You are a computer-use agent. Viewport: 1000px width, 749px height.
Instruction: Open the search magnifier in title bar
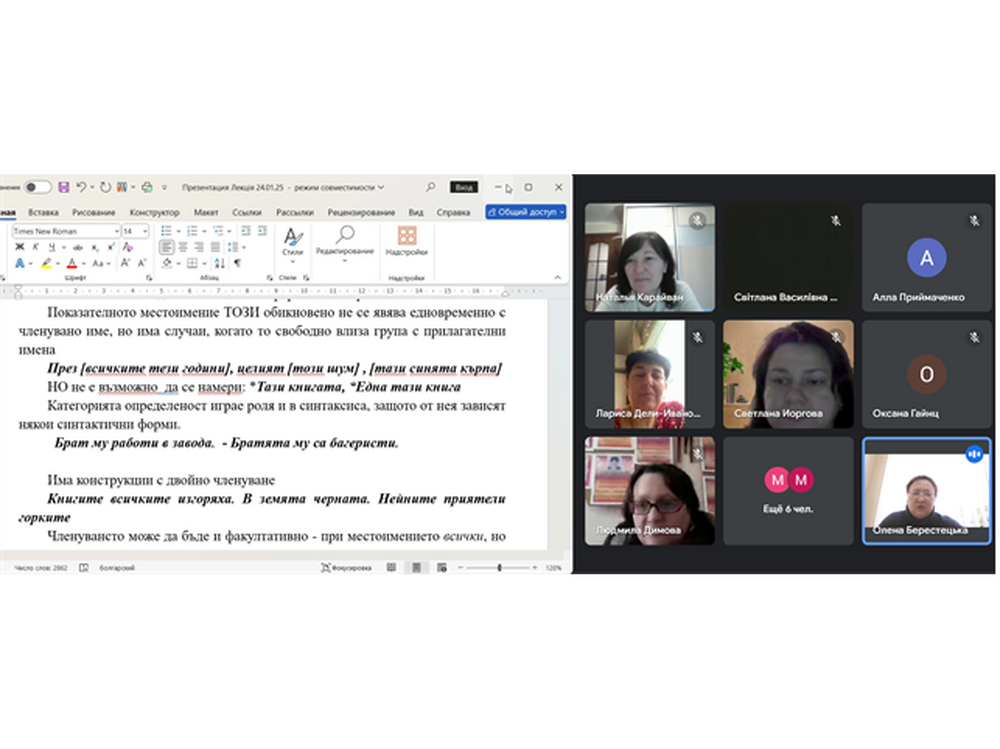(431, 187)
